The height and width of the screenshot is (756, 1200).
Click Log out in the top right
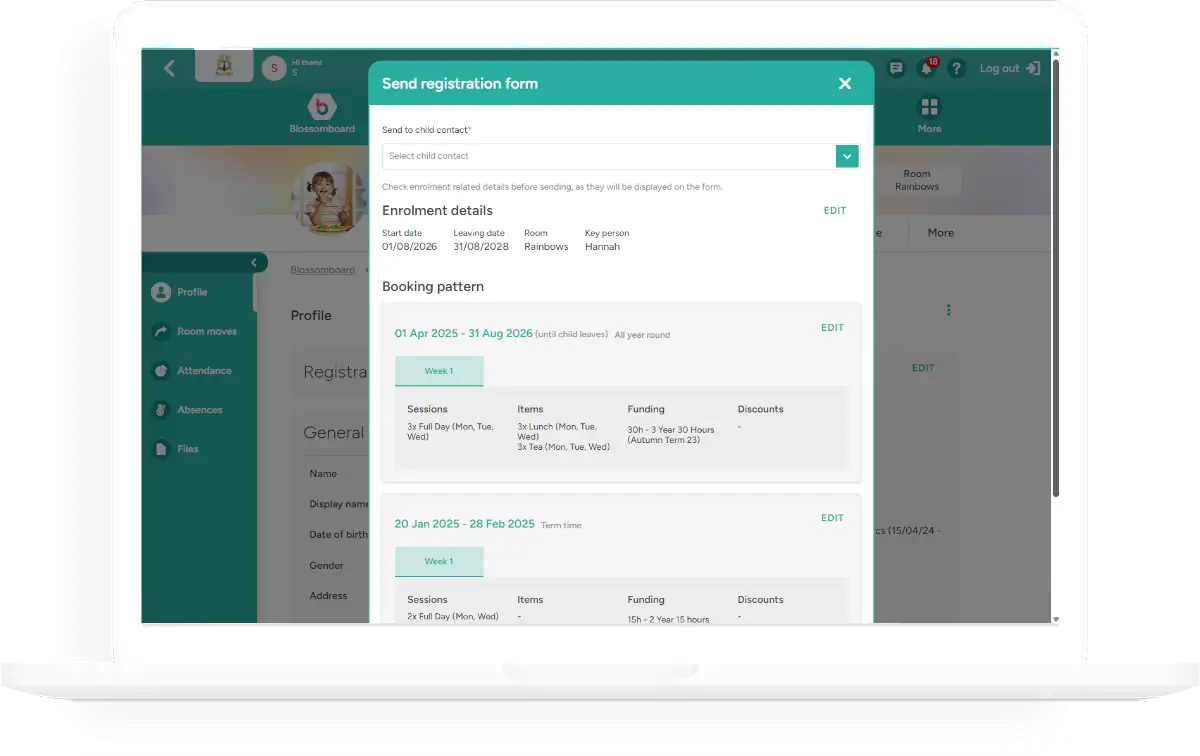(1009, 68)
